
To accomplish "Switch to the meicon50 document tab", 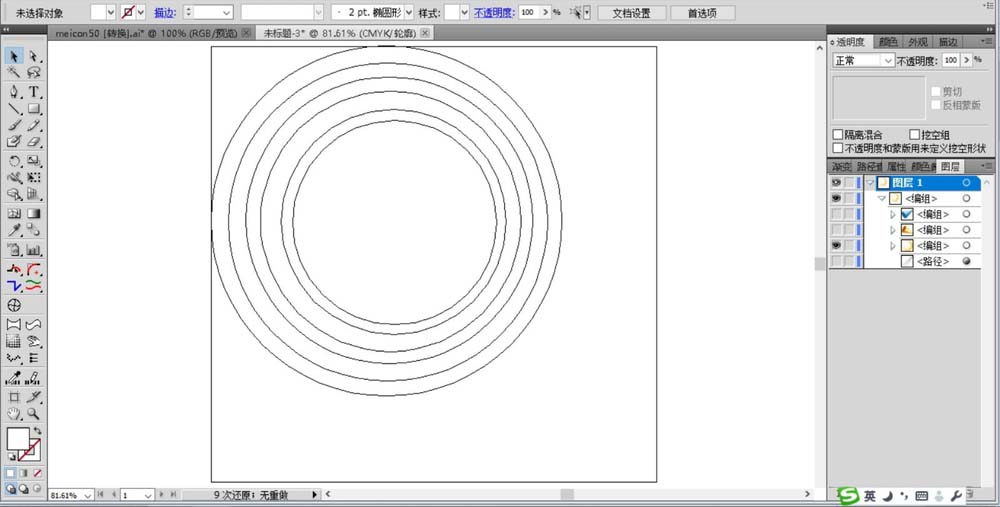I will pos(148,33).
